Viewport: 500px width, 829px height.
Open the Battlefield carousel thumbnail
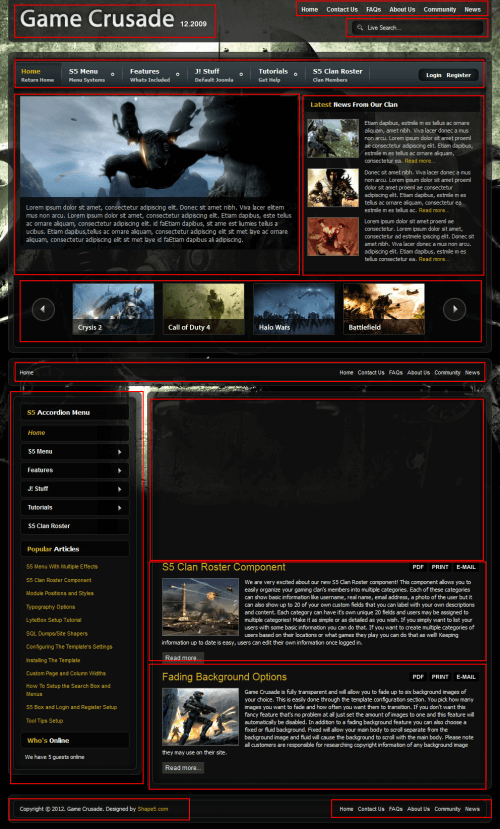[x=384, y=309]
